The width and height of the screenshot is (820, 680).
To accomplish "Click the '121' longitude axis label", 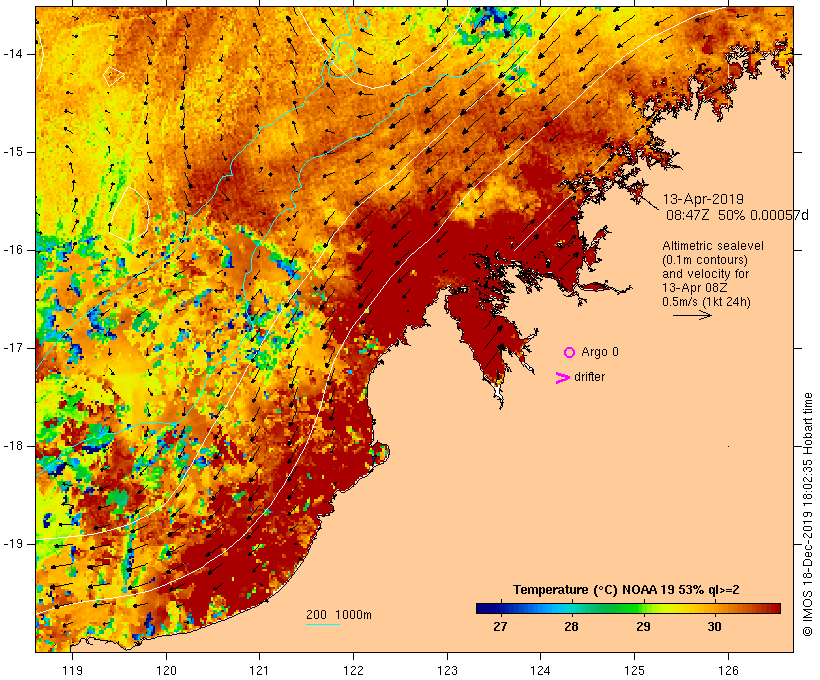I will (260, 670).
